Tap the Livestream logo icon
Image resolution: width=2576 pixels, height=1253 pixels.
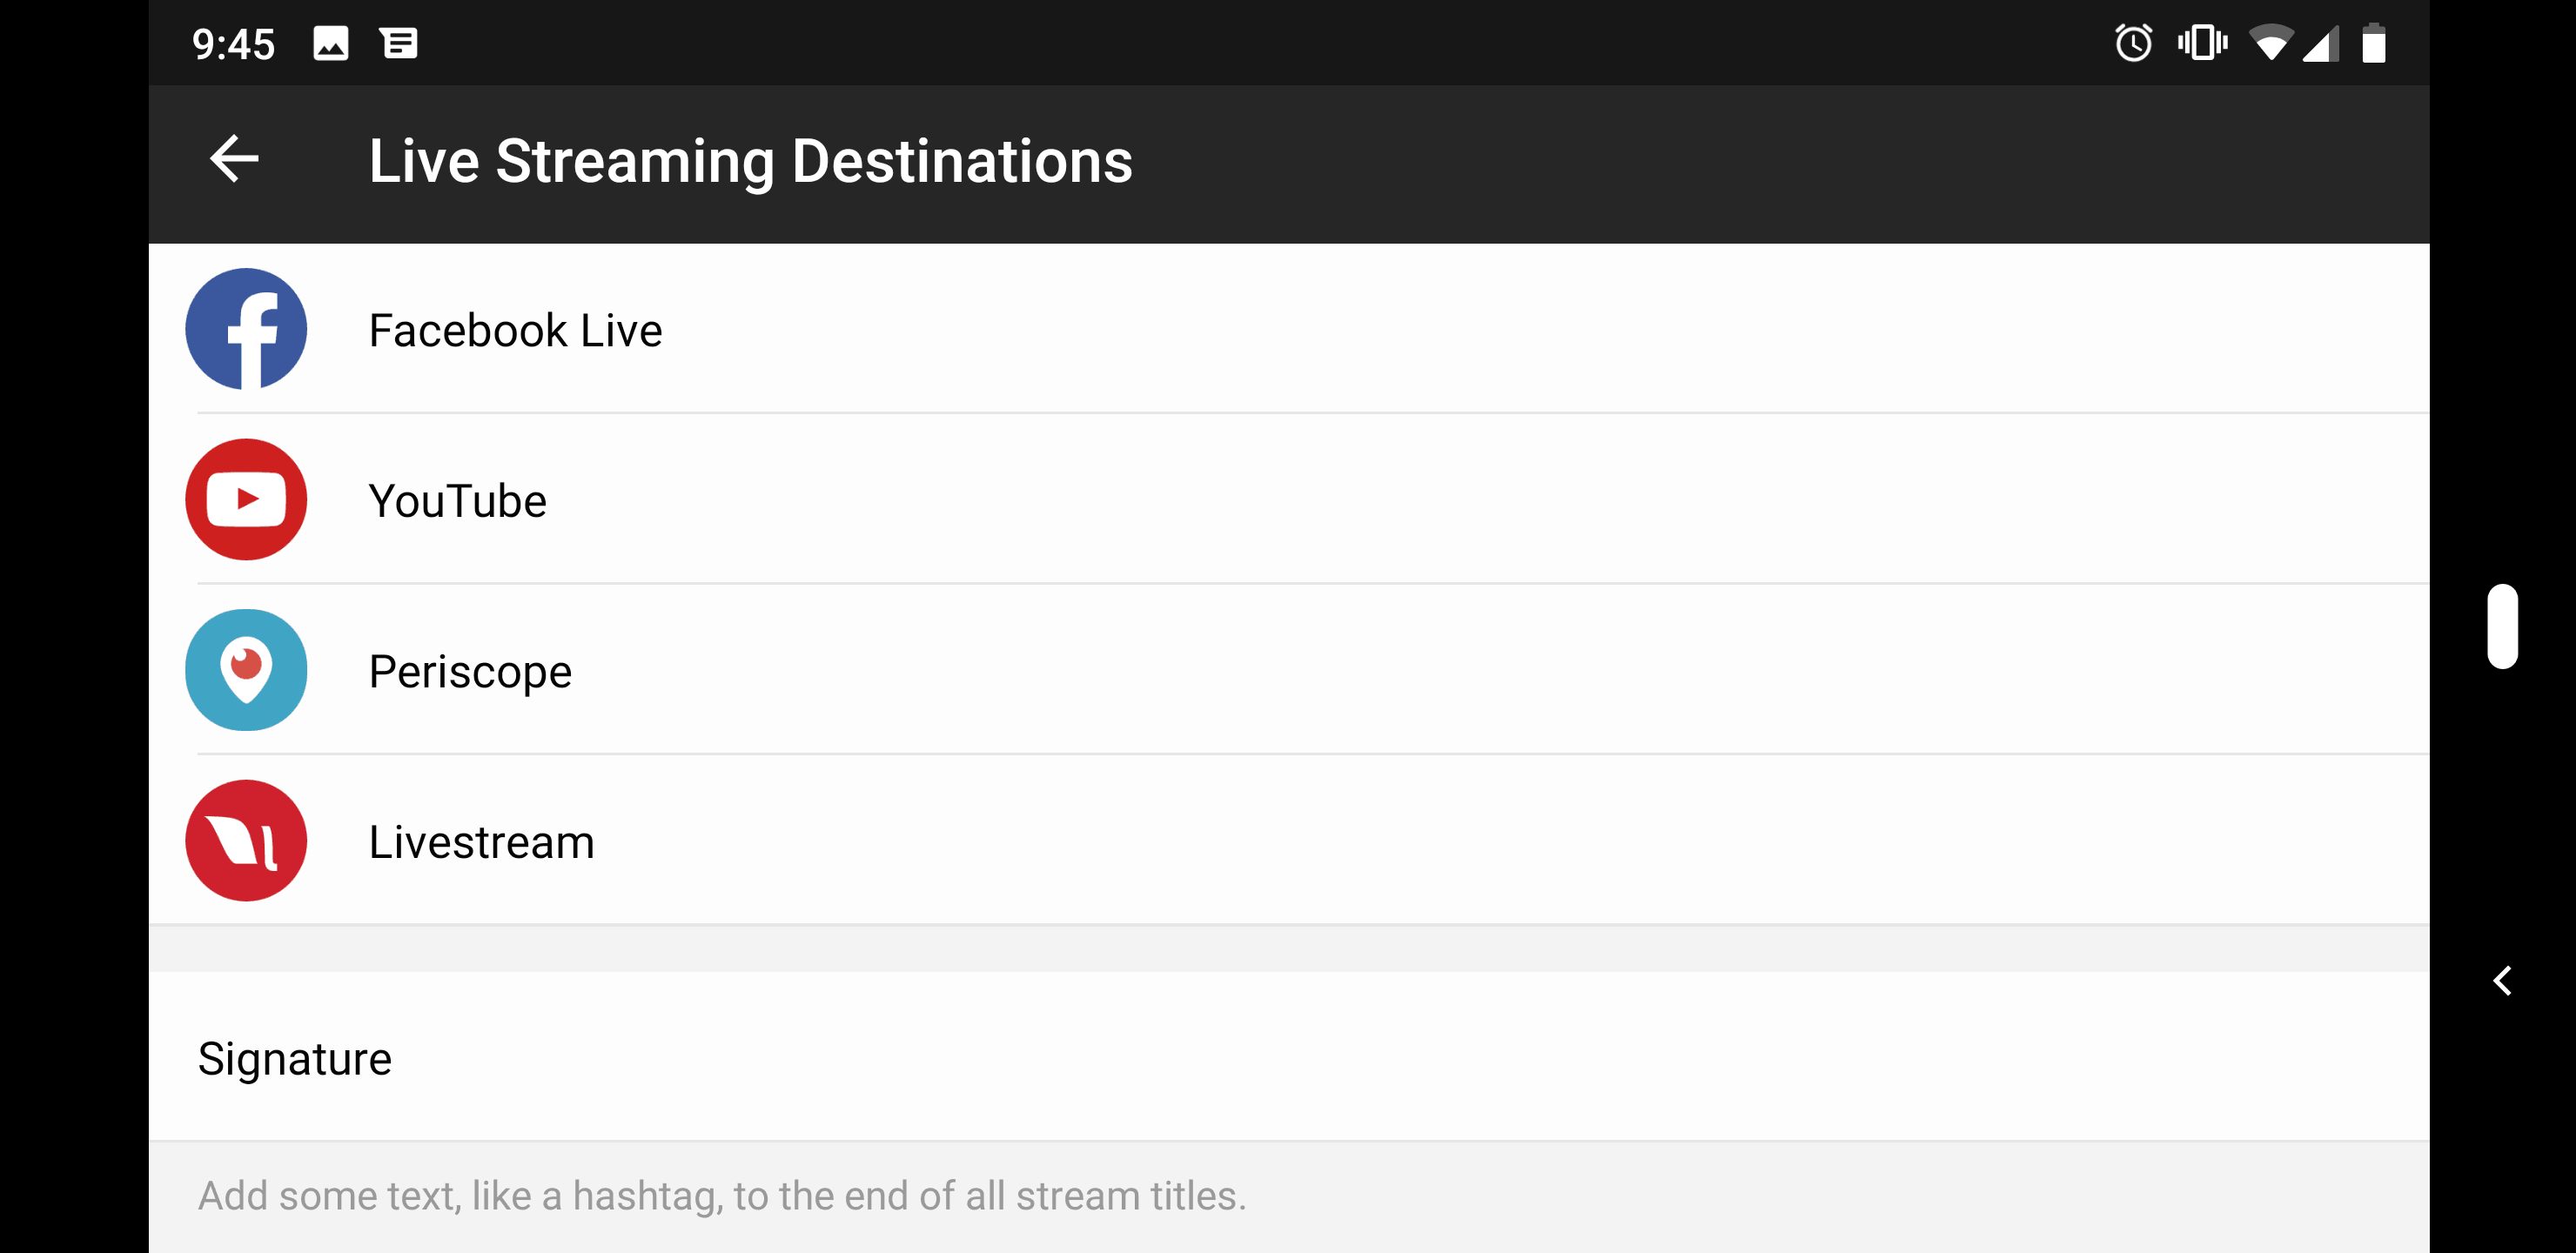pos(246,841)
